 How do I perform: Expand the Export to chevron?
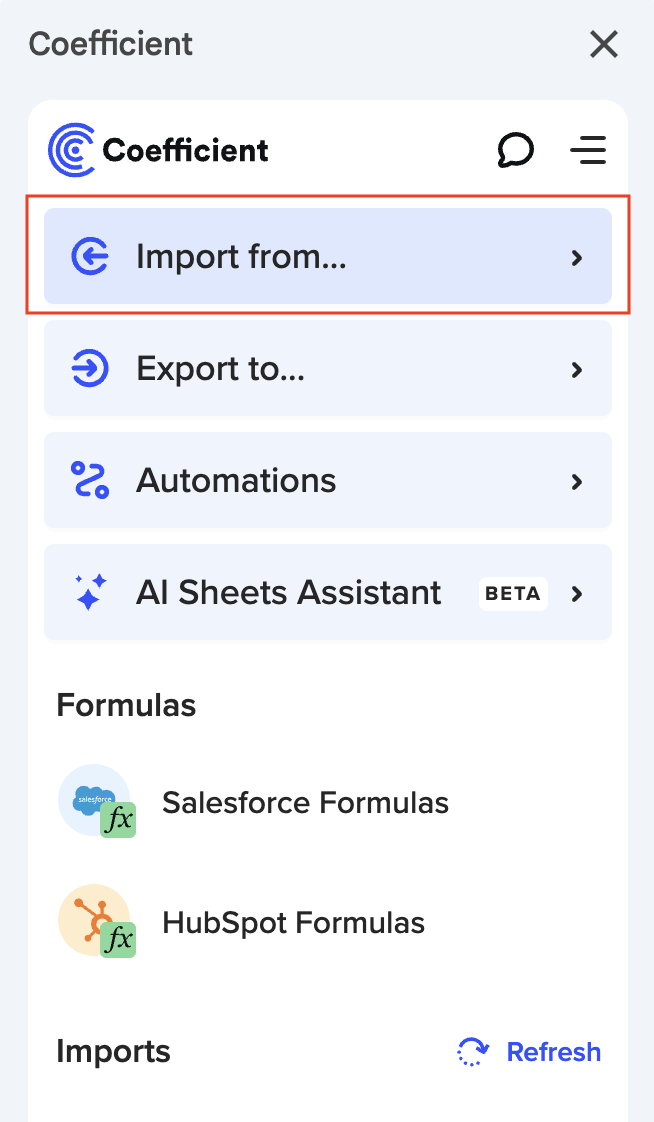pos(576,370)
